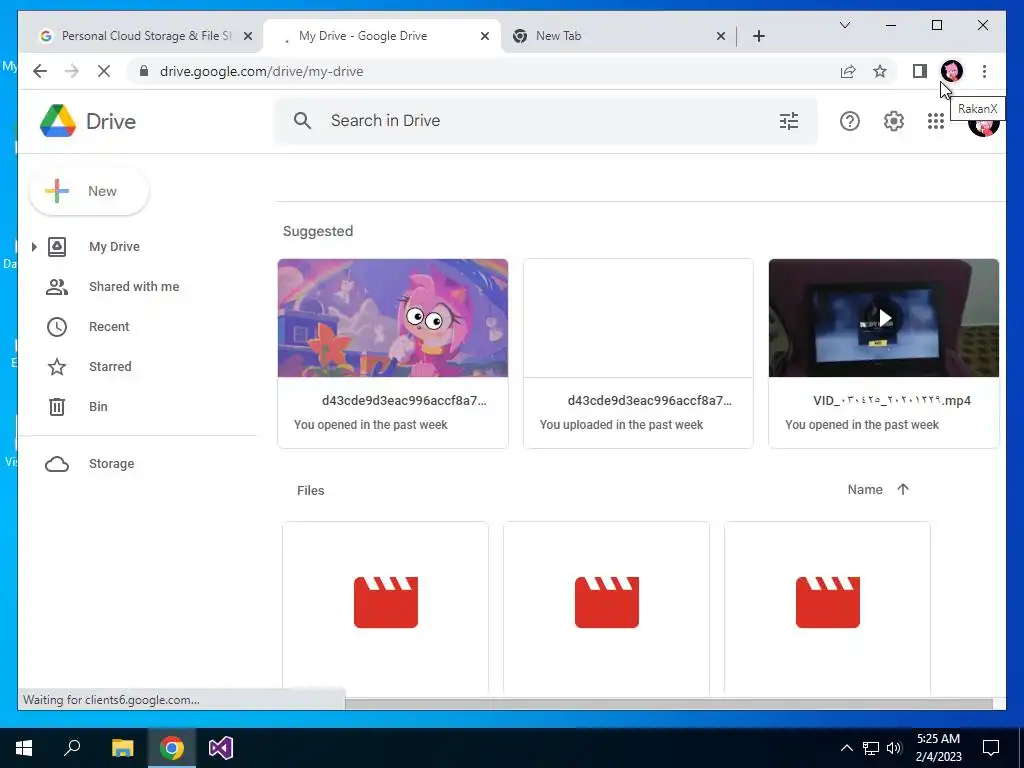Expand the My Drive folder tree

(34, 247)
